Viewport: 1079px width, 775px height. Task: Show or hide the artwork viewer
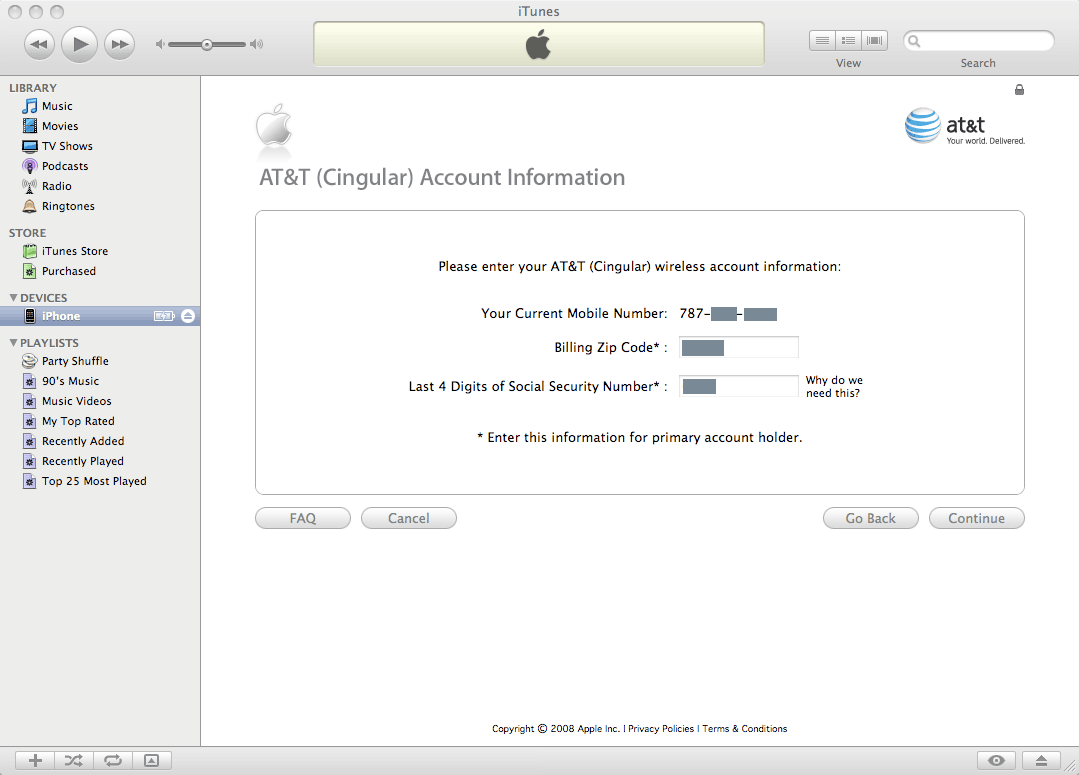[x=151, y=760]
